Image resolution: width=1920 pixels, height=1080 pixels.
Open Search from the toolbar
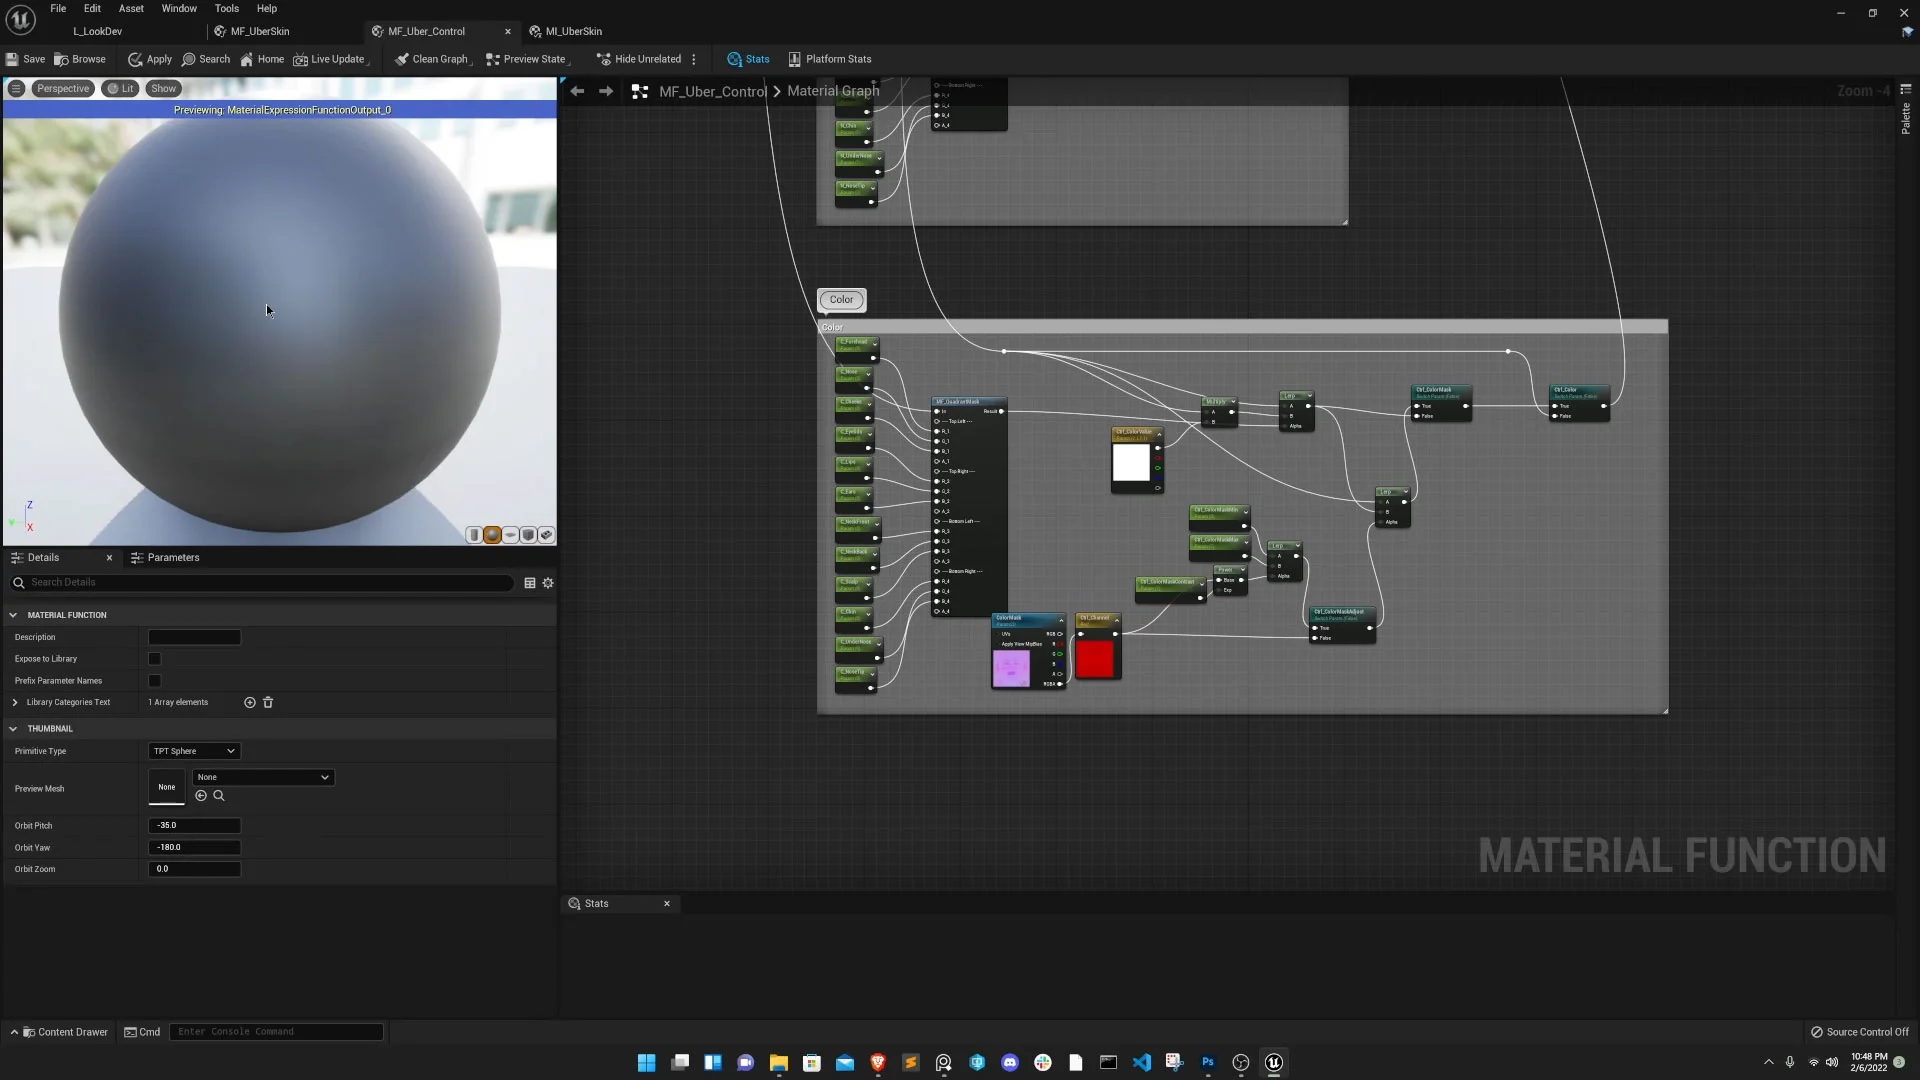pyautogui.click(x=206, y=59)
